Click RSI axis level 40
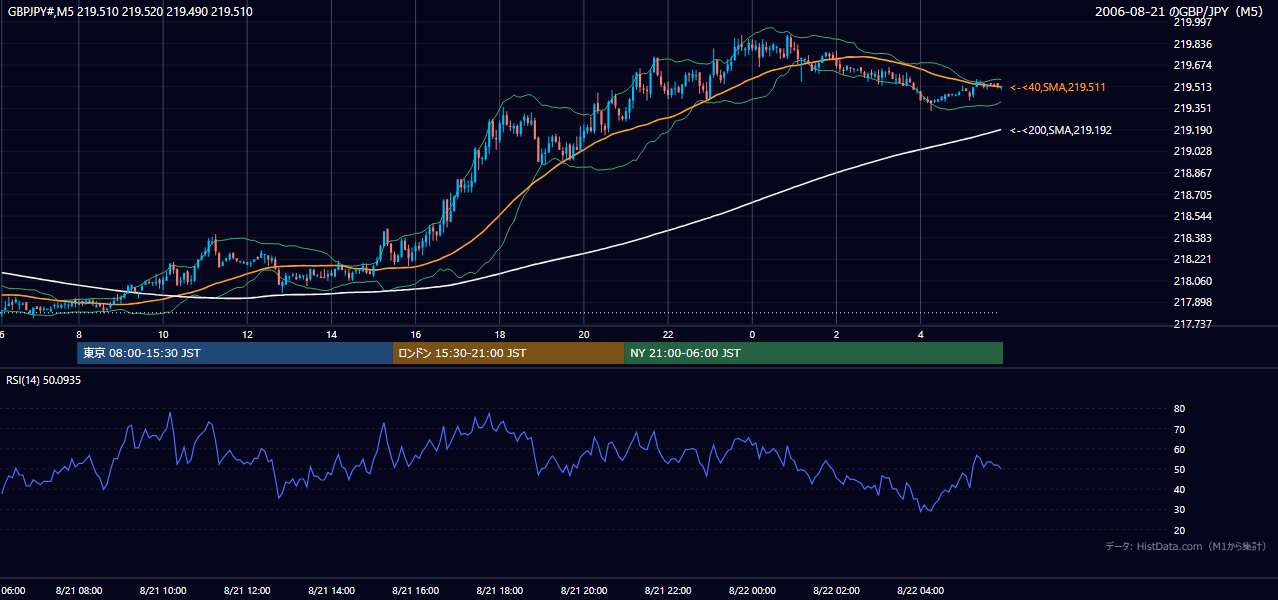 [1179, 490]
